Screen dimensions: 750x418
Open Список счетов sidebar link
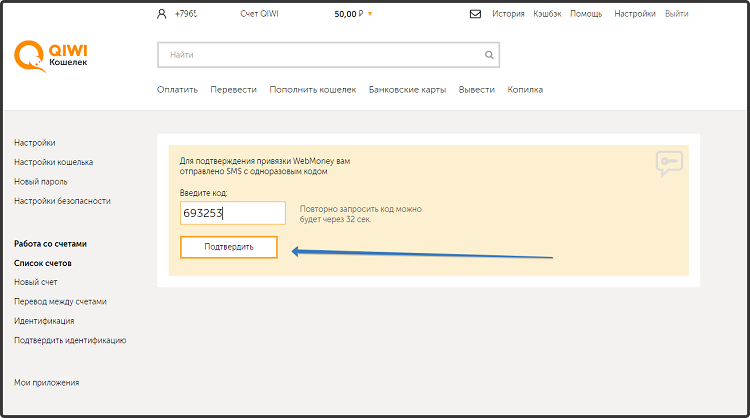(43, 263)
